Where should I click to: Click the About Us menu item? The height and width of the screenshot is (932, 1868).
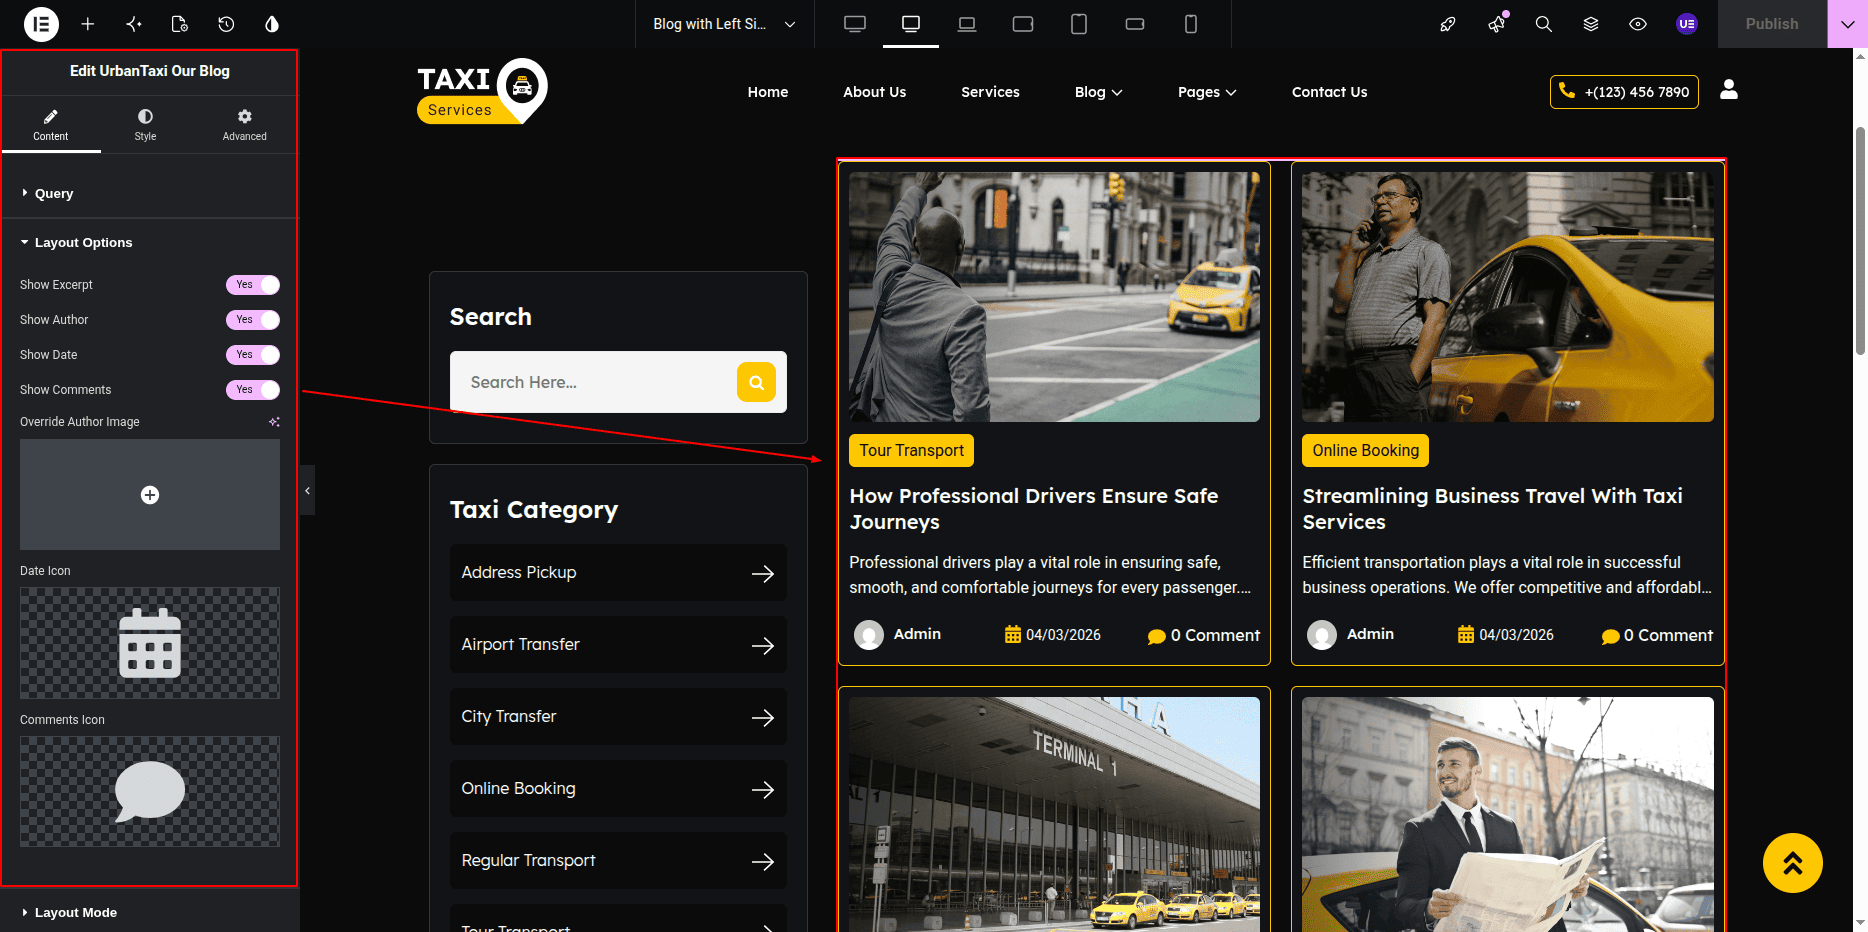875,92
